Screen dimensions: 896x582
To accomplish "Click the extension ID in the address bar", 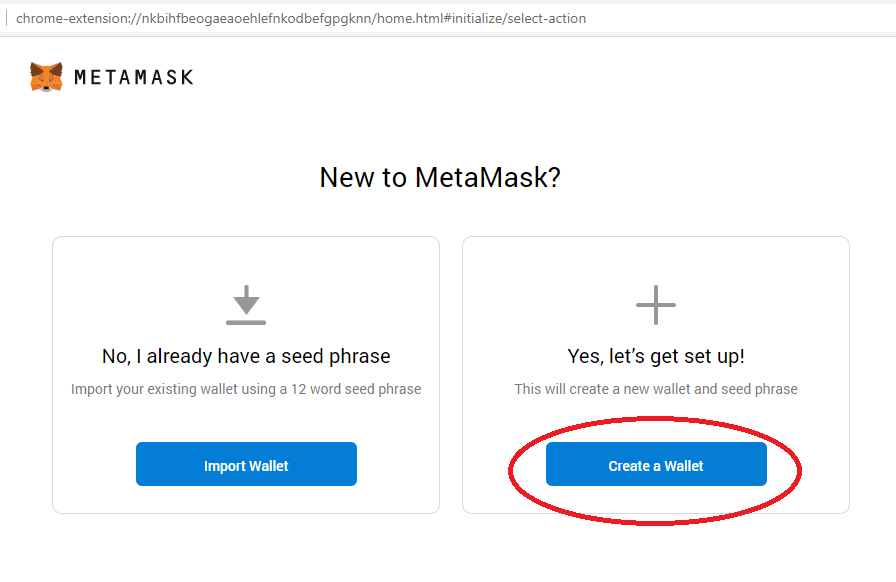I will (x=252, y=18).
